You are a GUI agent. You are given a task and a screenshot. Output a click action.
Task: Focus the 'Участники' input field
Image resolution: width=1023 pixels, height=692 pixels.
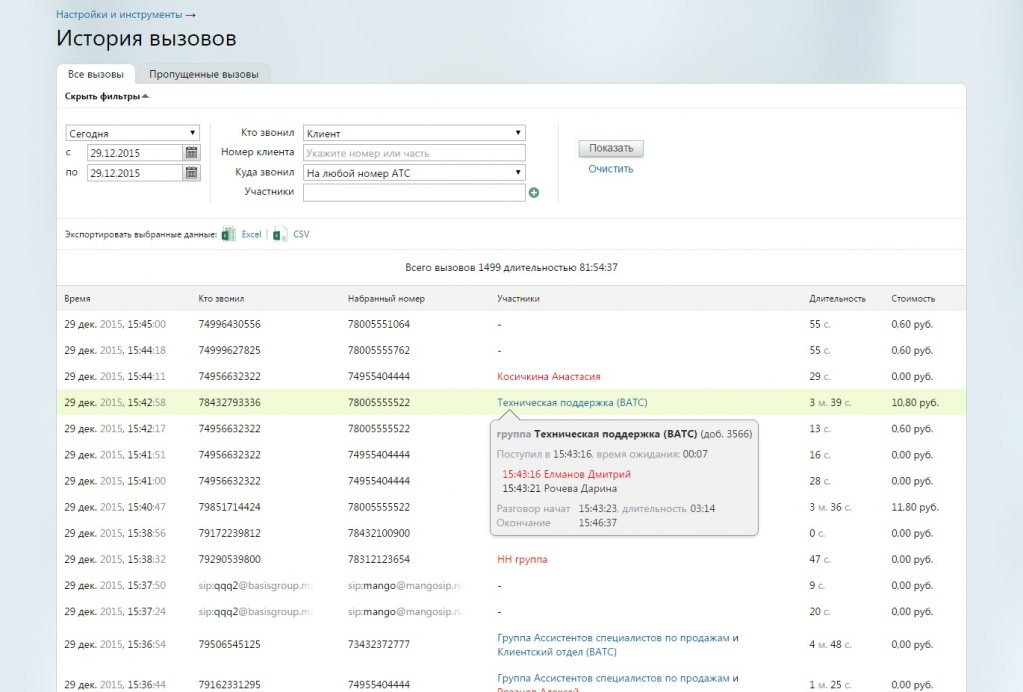coord(414,193)
